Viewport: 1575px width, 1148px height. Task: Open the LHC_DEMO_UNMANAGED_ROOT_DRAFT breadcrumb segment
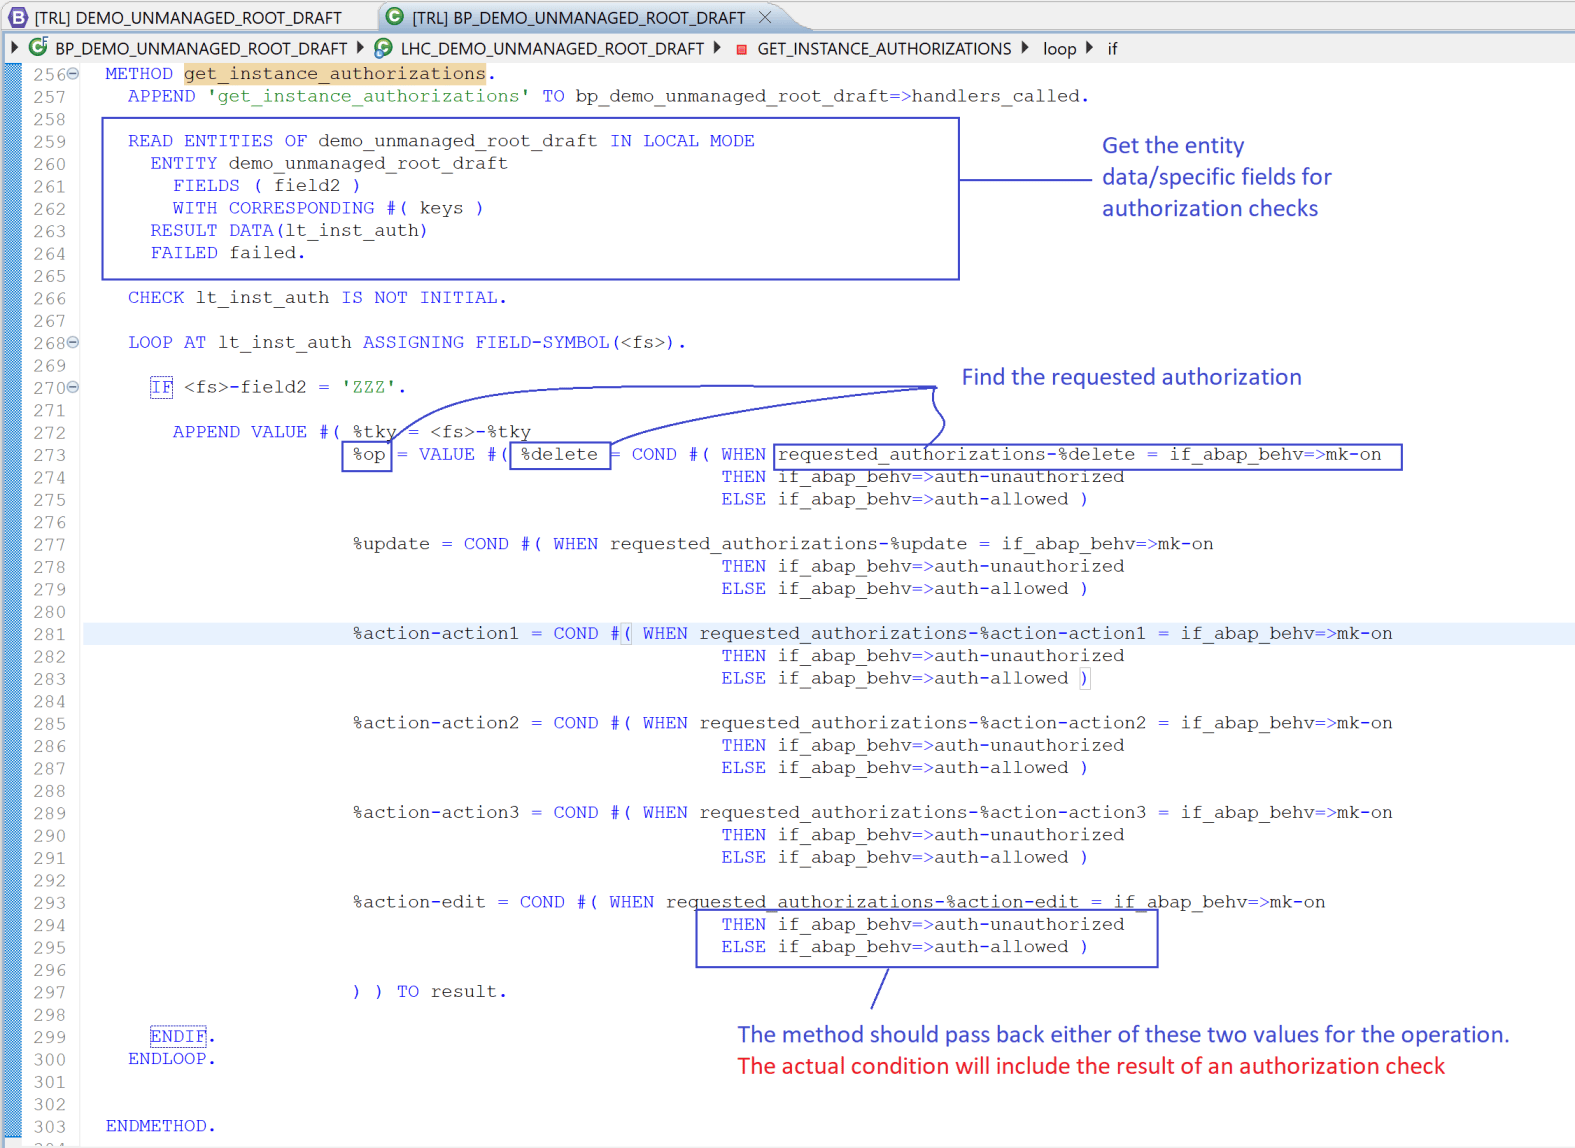point(552,48)
